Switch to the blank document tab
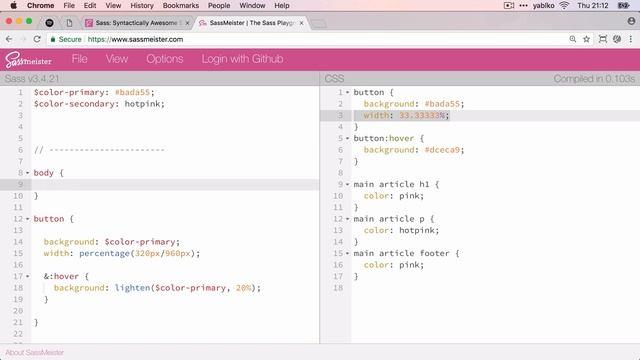640x360 pixels. point(69,23)
